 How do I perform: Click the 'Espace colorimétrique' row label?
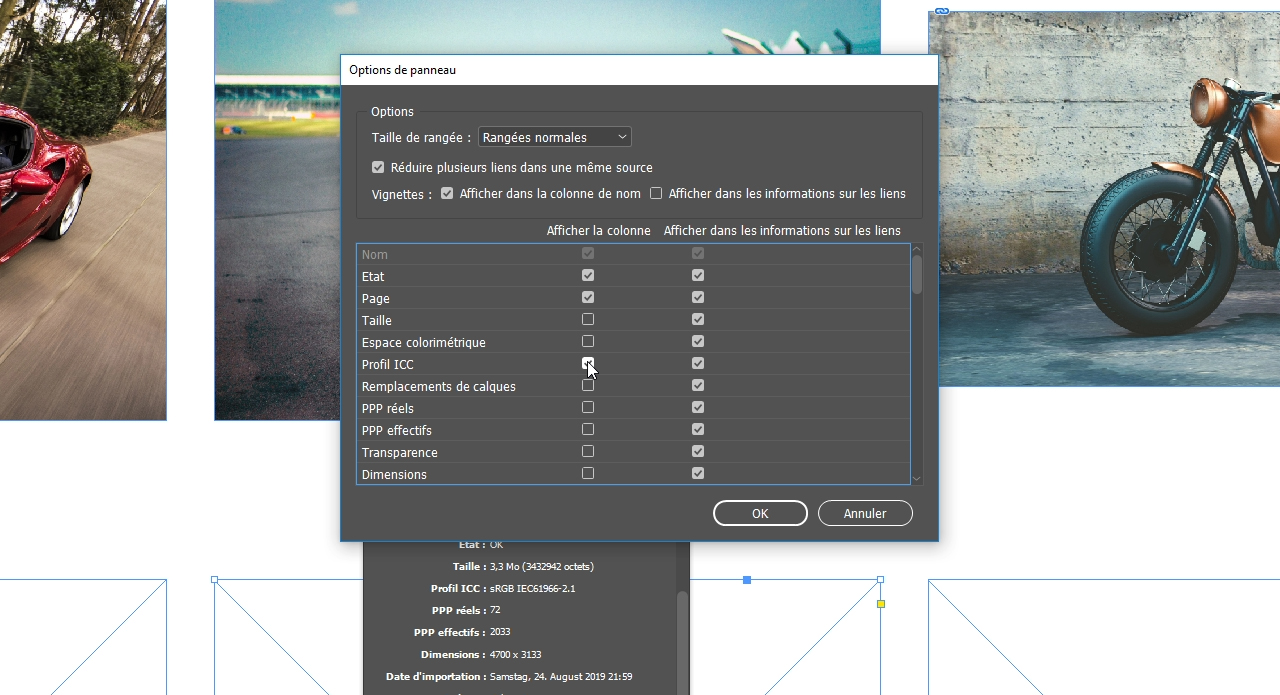424,343
